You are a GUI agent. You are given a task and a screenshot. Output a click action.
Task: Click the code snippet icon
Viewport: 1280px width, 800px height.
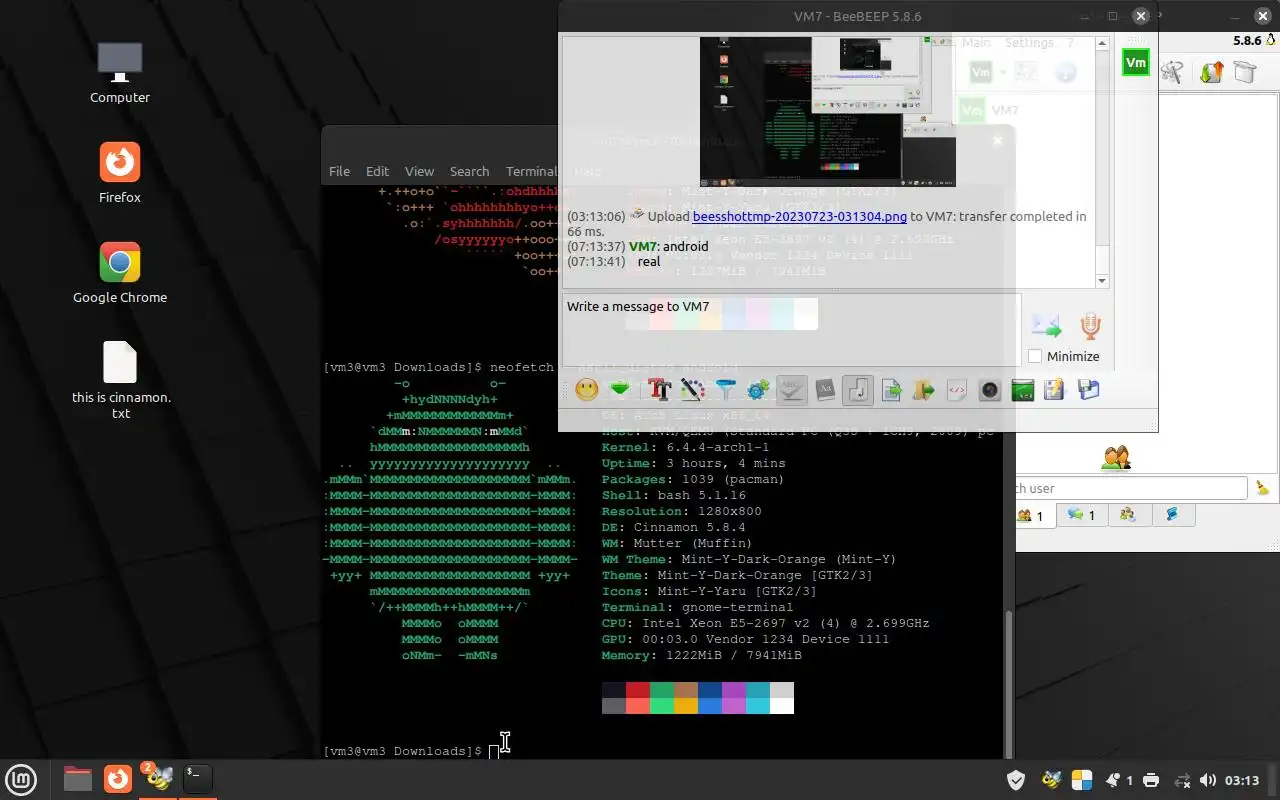pos(957,390)
